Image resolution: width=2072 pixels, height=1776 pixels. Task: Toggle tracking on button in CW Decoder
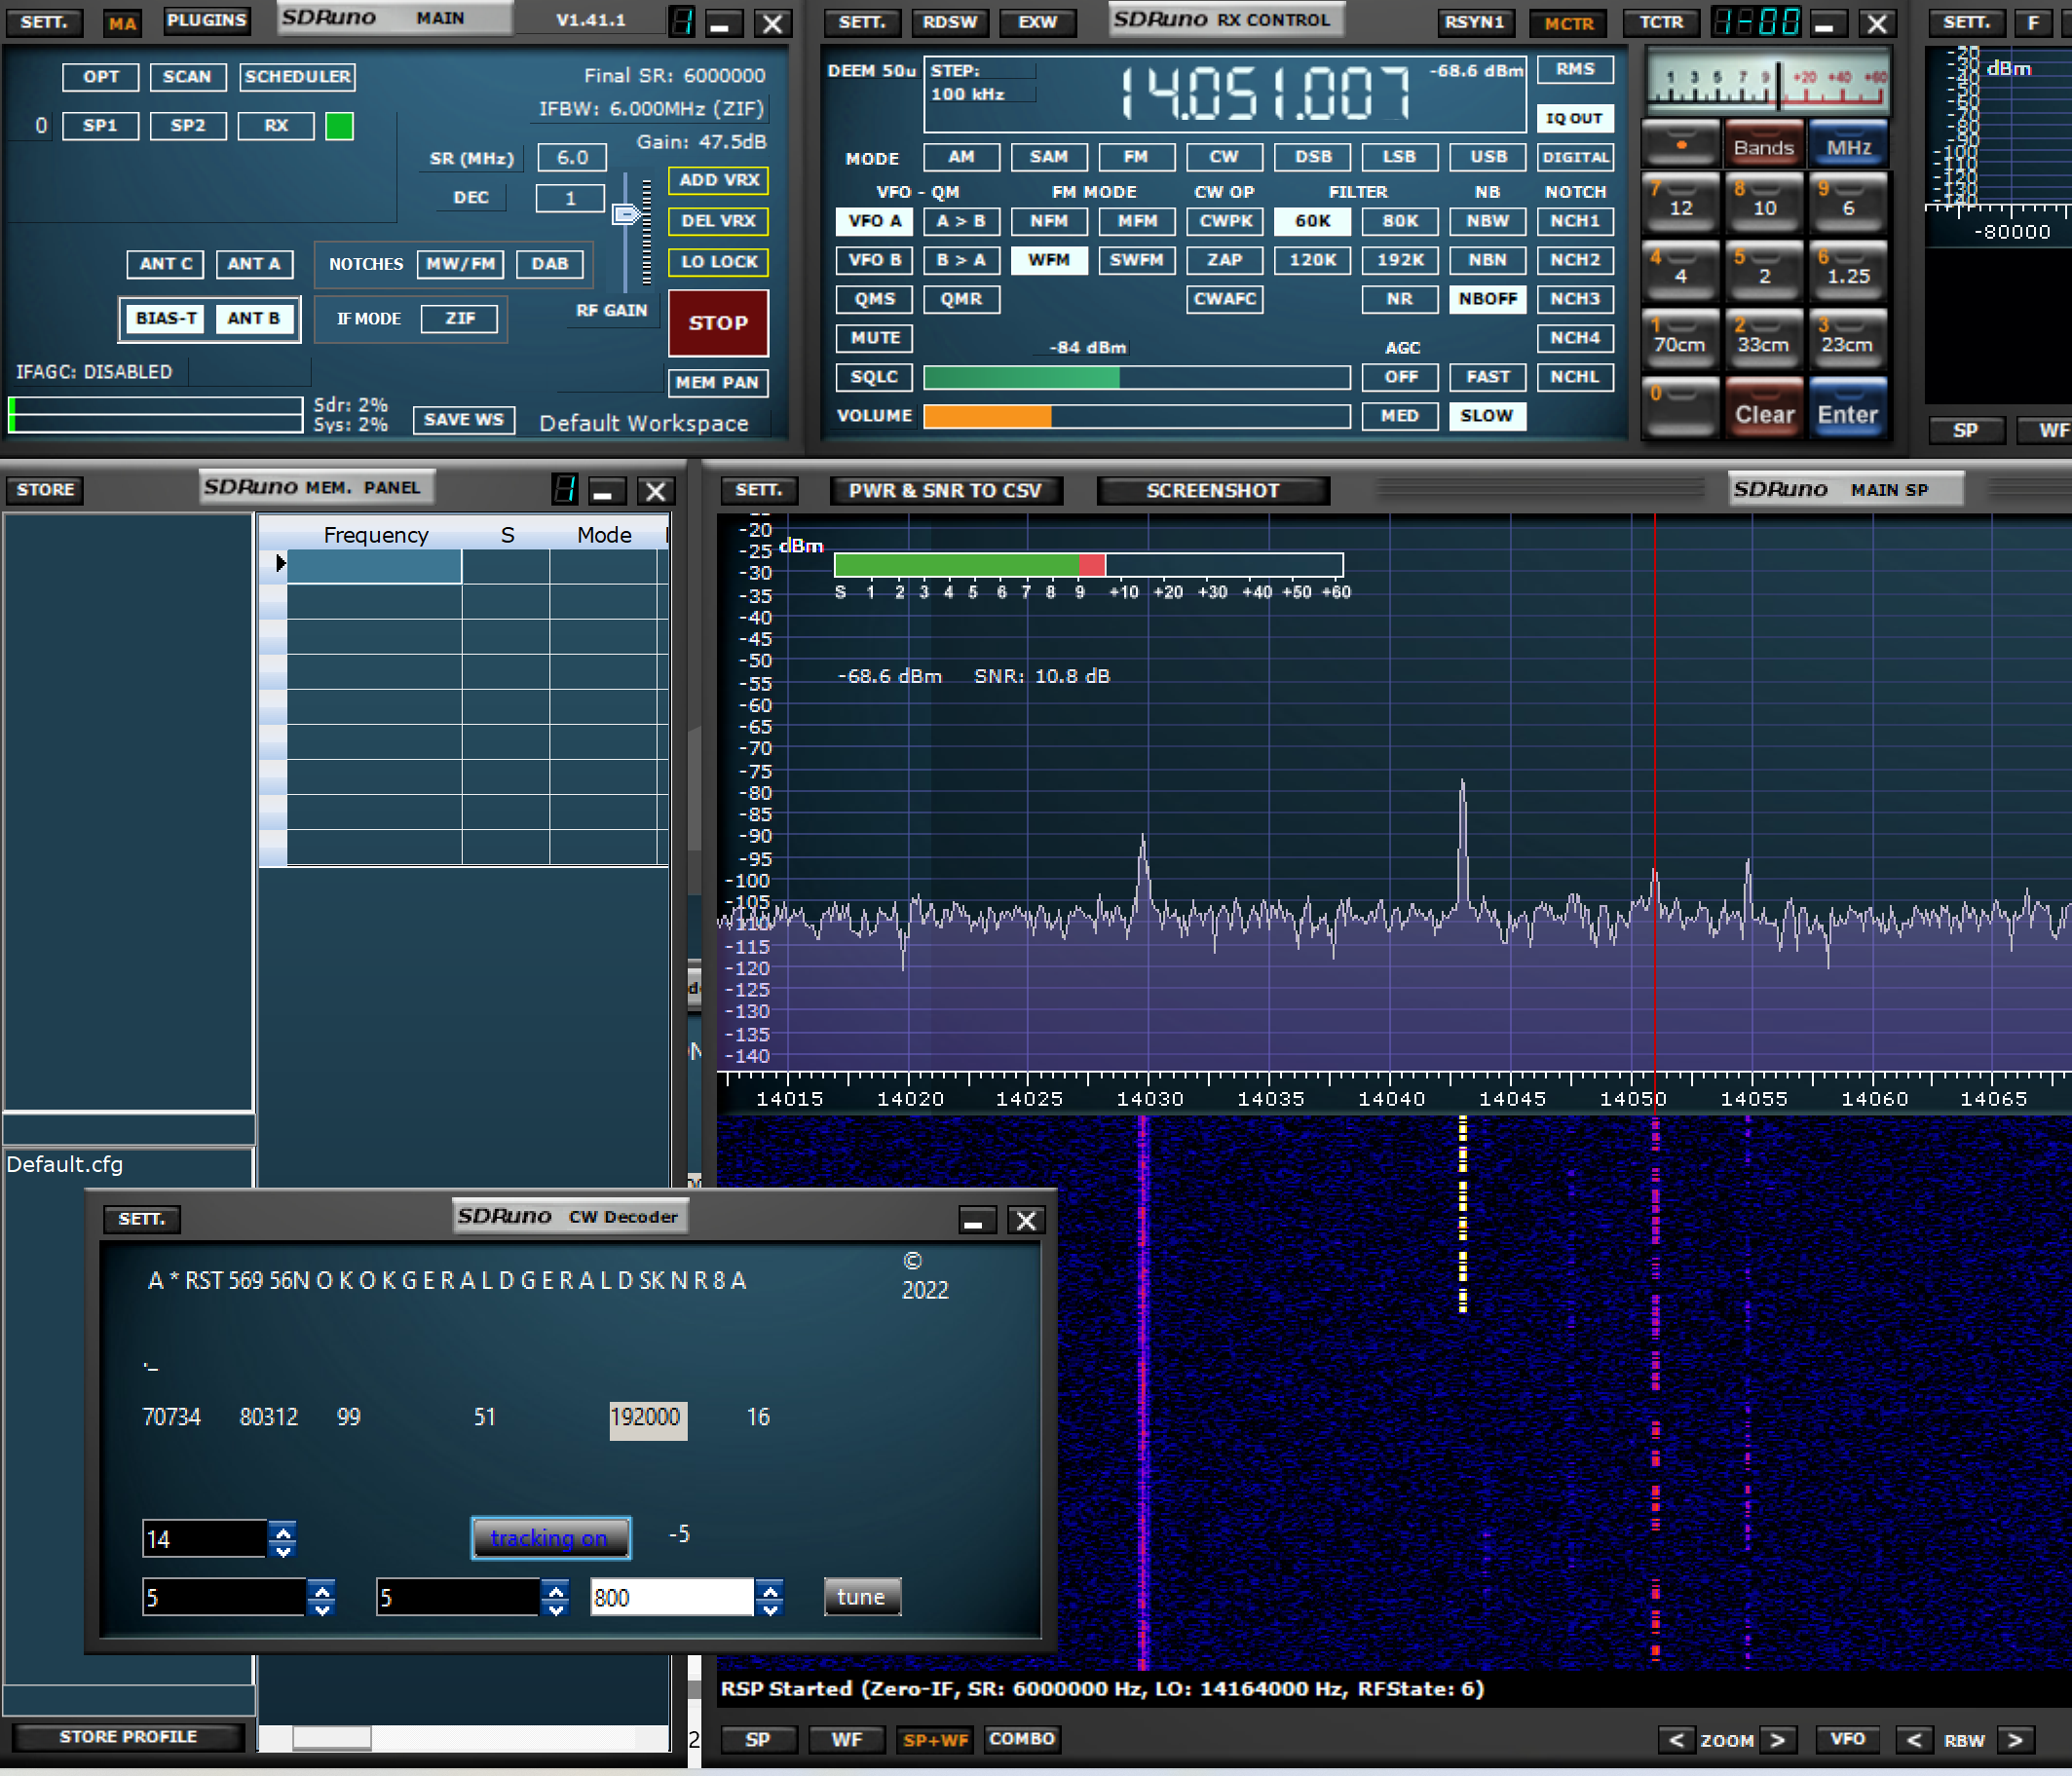point(550,1538)
